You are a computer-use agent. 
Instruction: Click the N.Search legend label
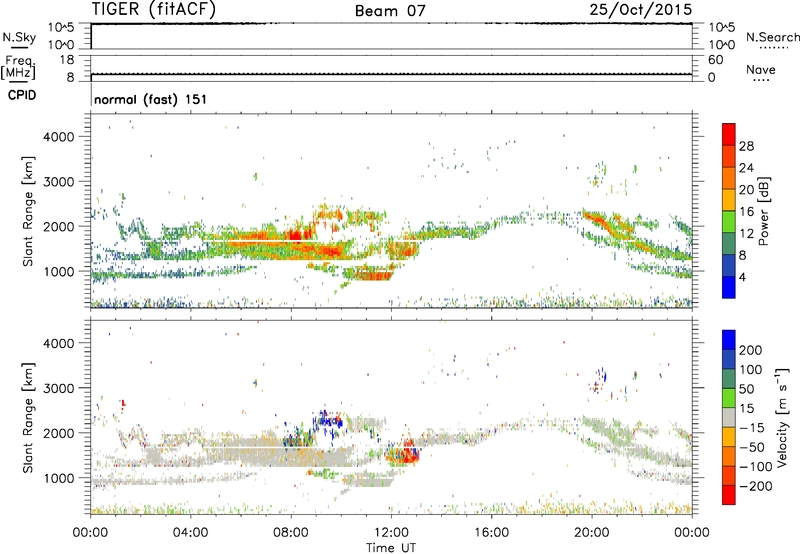click(x=772, y=37)
